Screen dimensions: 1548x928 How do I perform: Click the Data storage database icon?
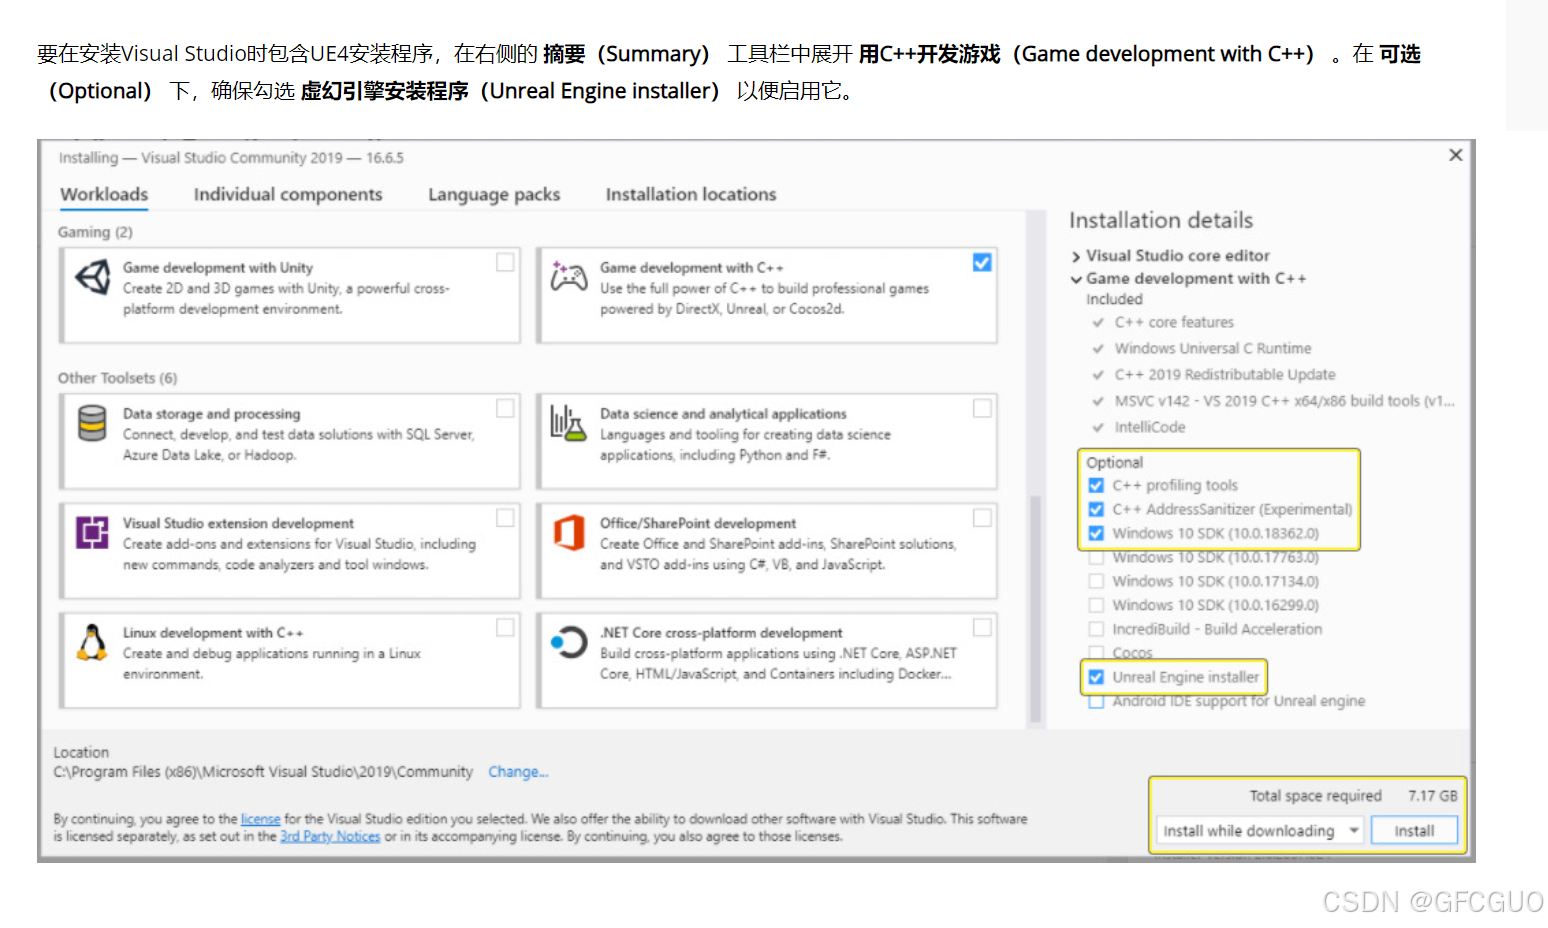coord(92,423)
